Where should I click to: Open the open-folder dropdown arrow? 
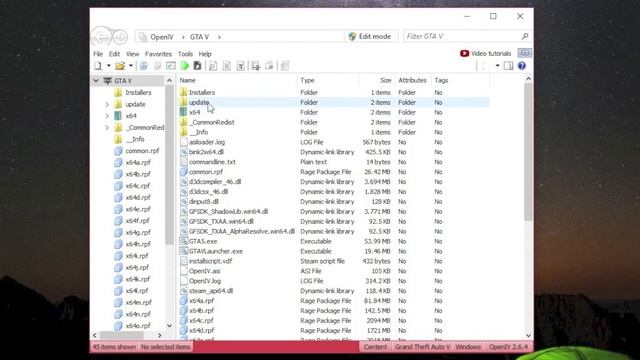[x=131, y=66]
